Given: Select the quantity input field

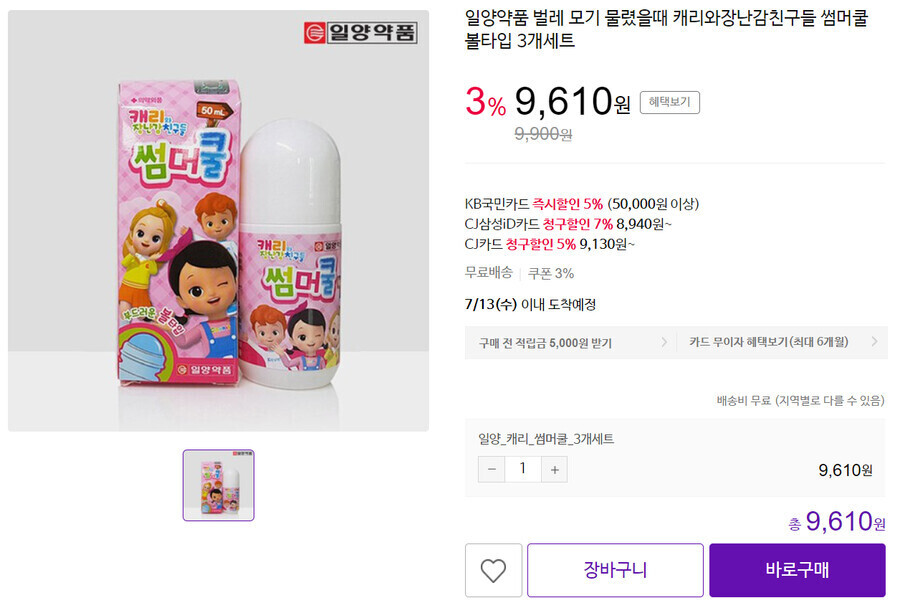Looking at the screenshot, I should (x=523, y=469).
